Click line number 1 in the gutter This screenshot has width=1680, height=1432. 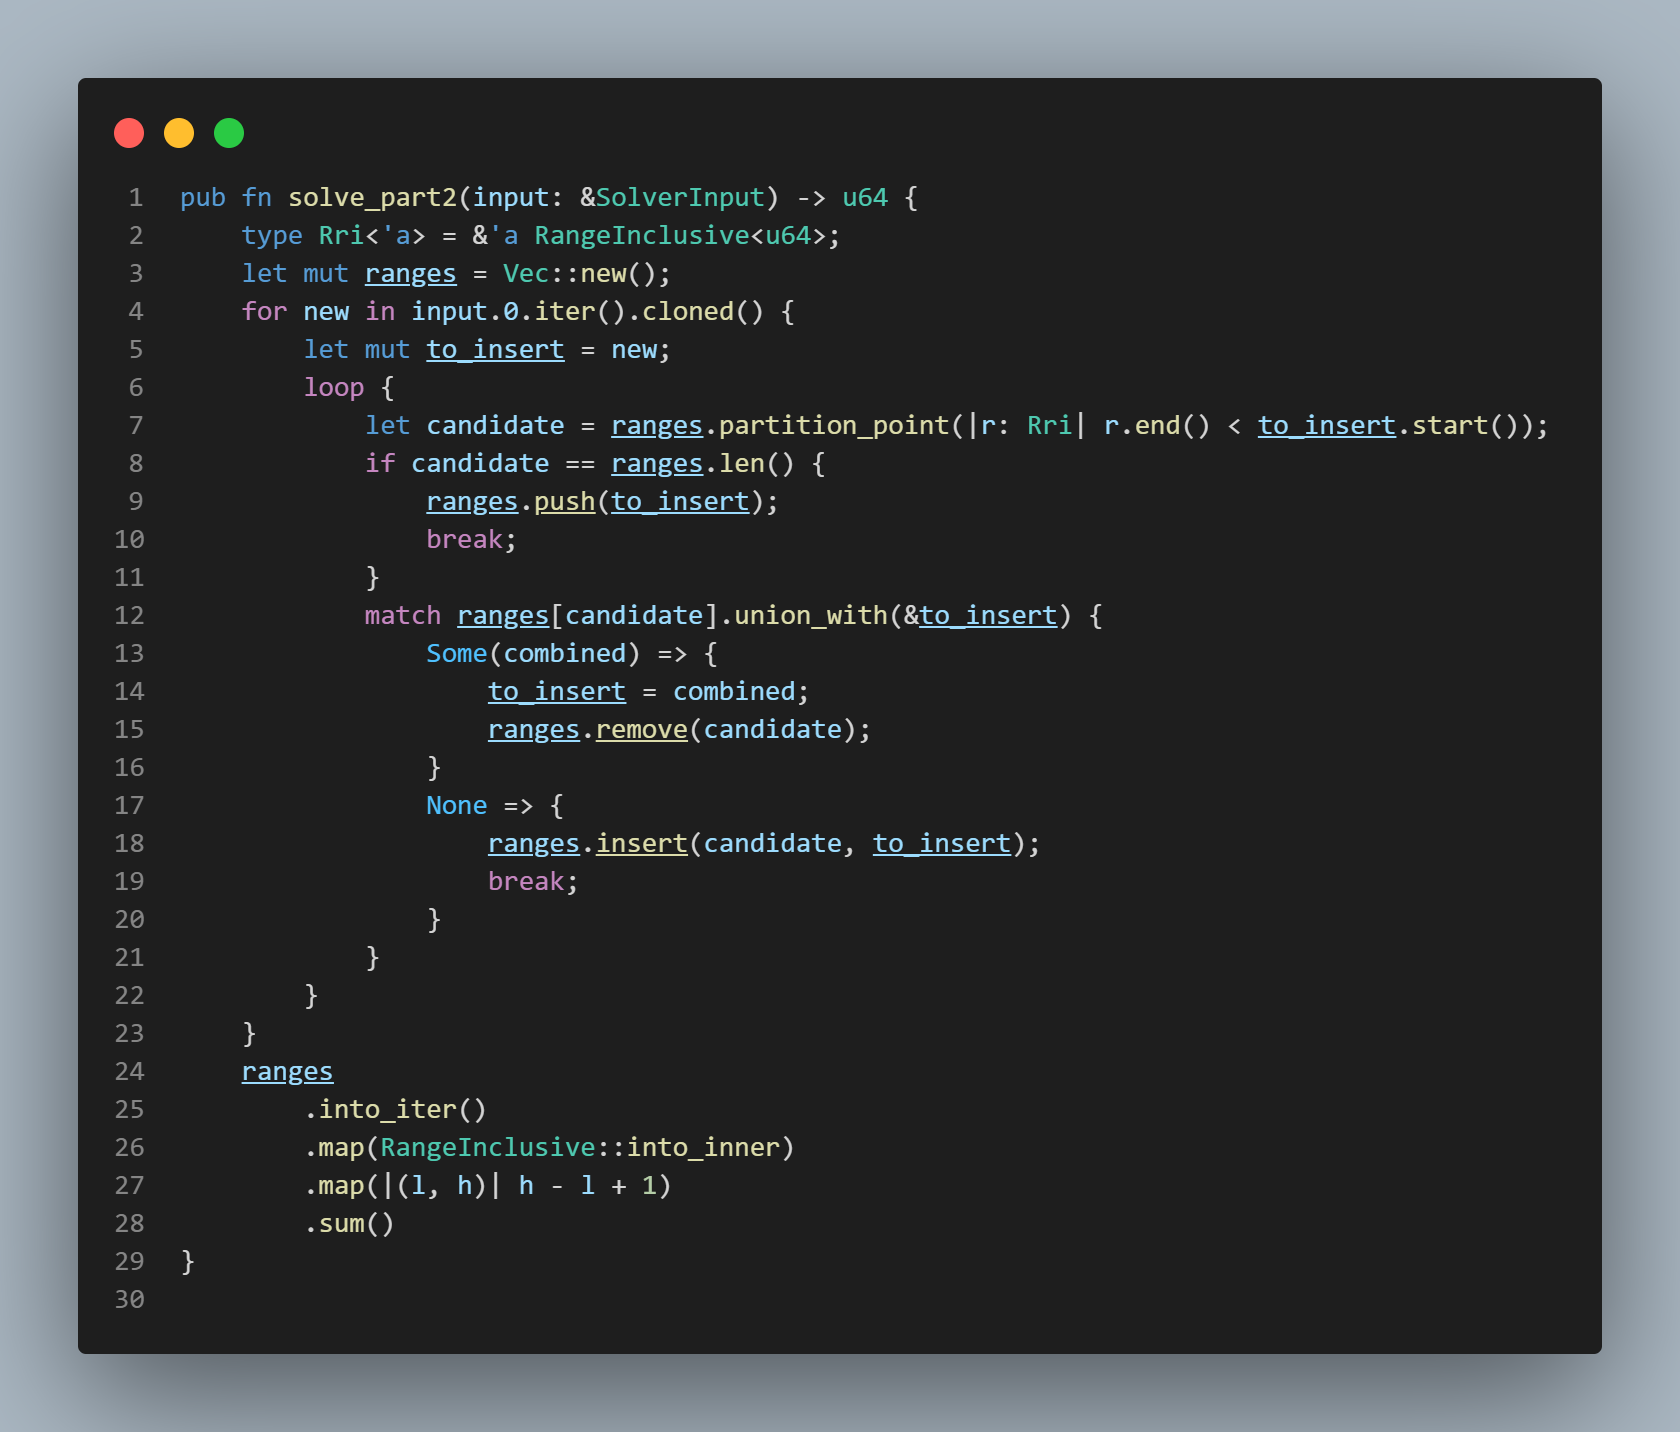(136, 198)
